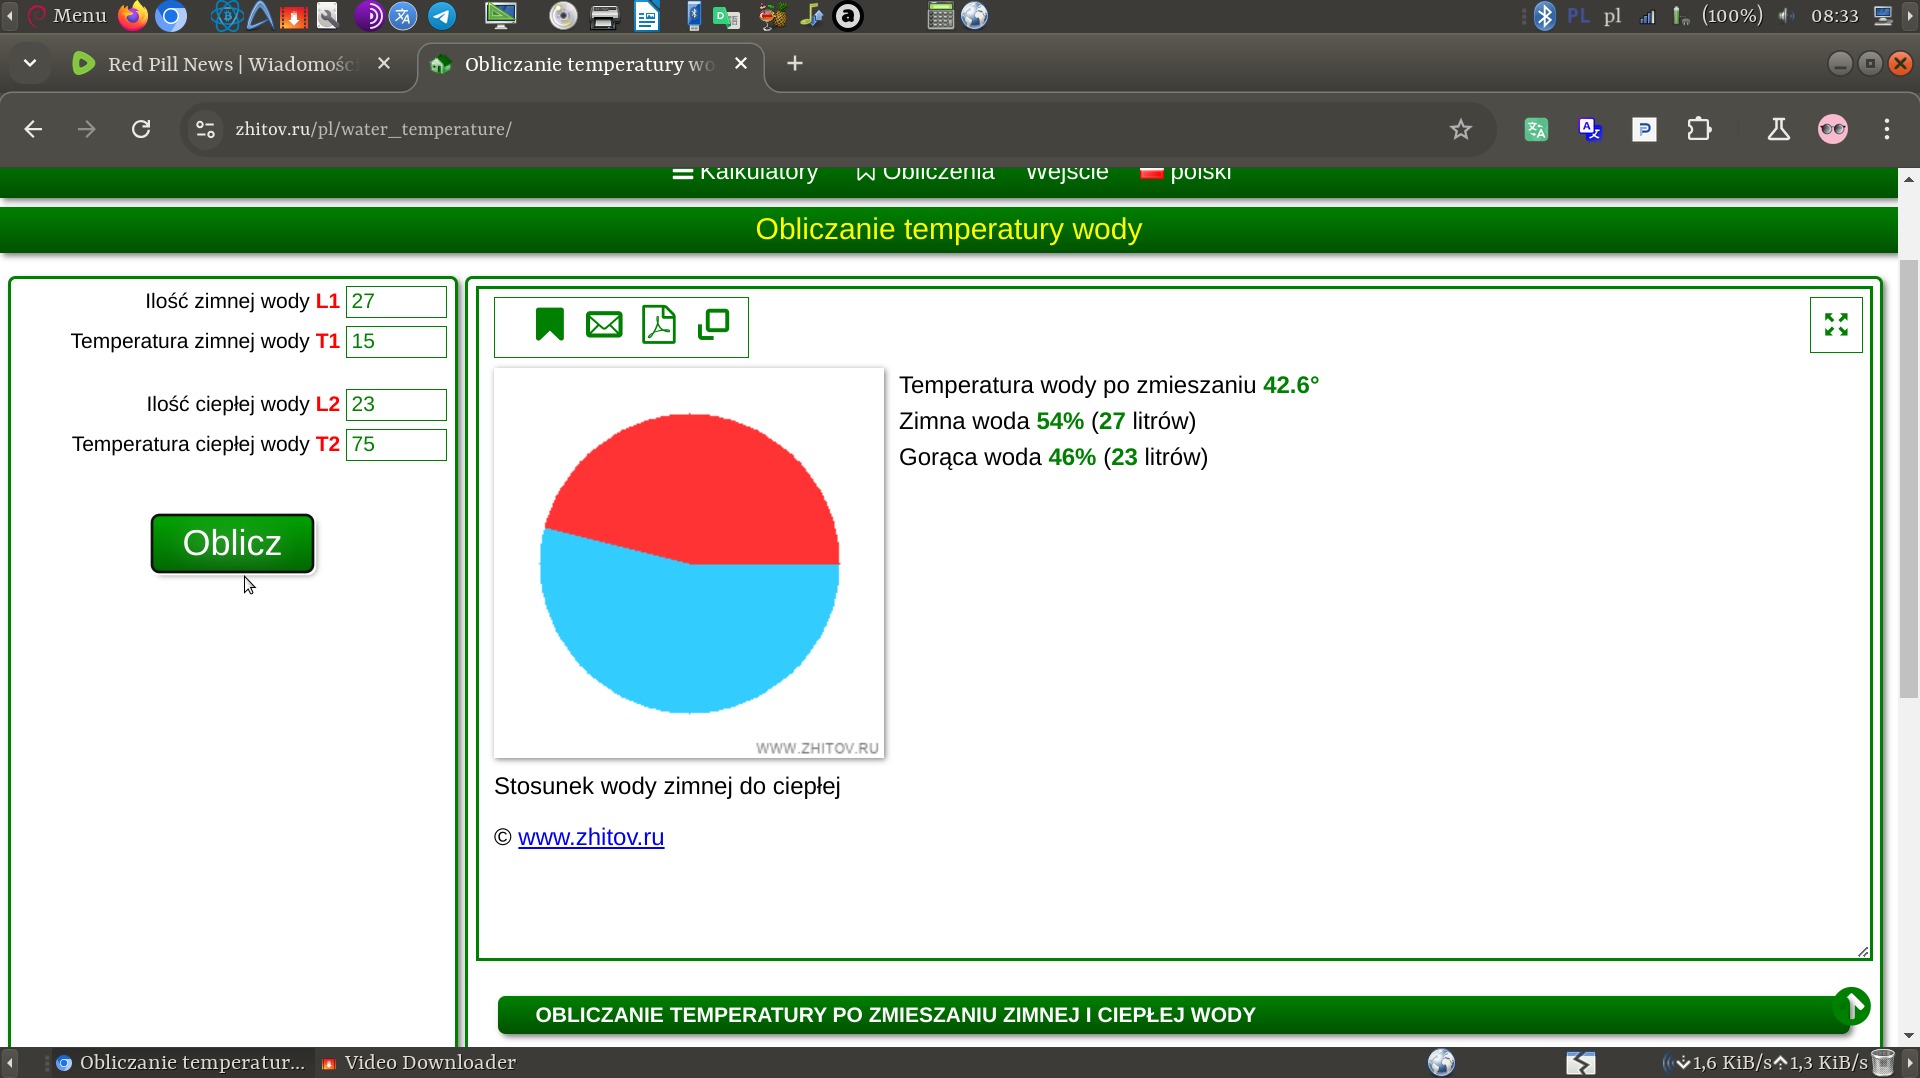This screenshot has width=1920, height=1078.
Task: Open the Google Translate extension icon
Action: [x=1590, y=129]
